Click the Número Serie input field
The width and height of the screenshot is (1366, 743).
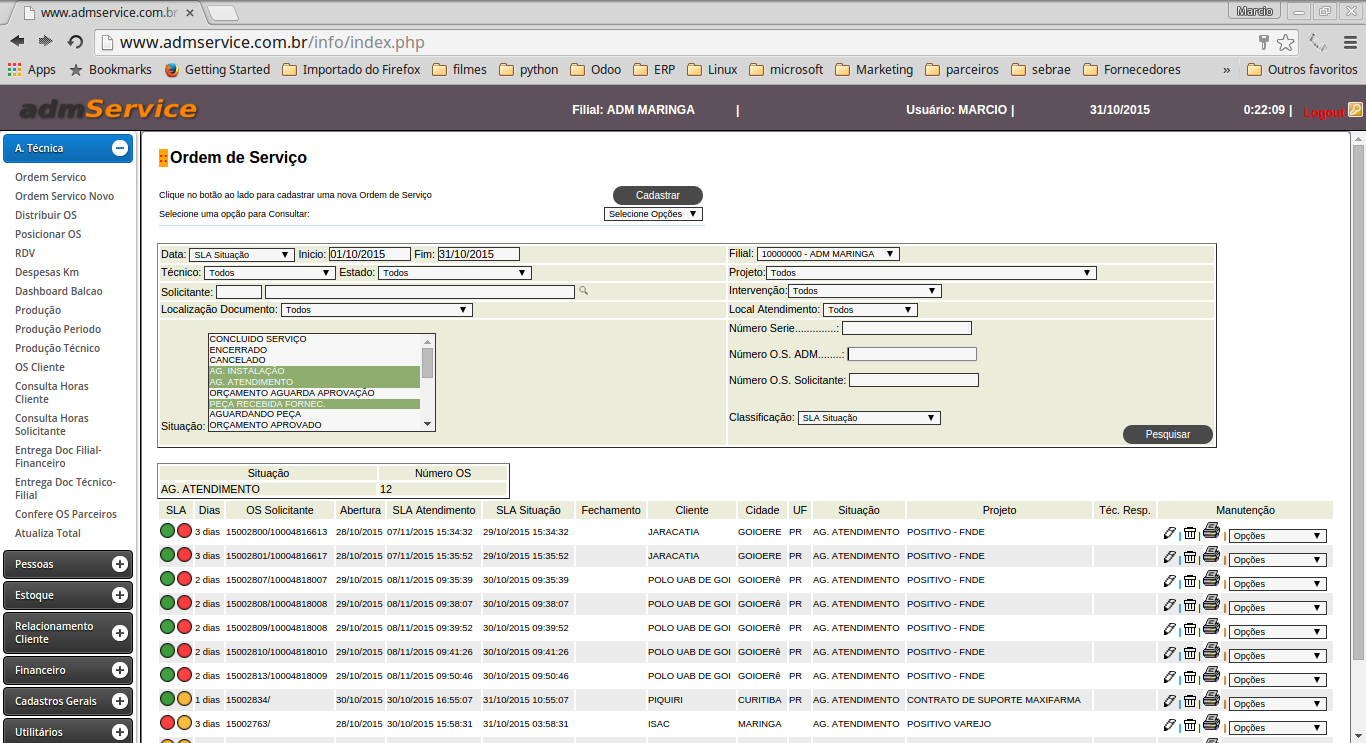[x=906, y=328]
